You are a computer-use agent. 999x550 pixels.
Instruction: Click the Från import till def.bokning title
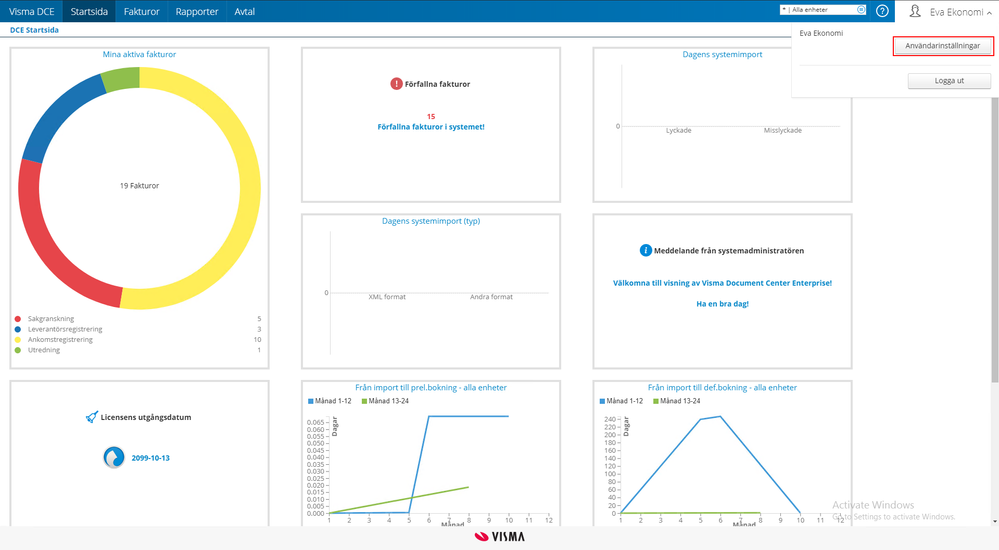tap(722, 387)
